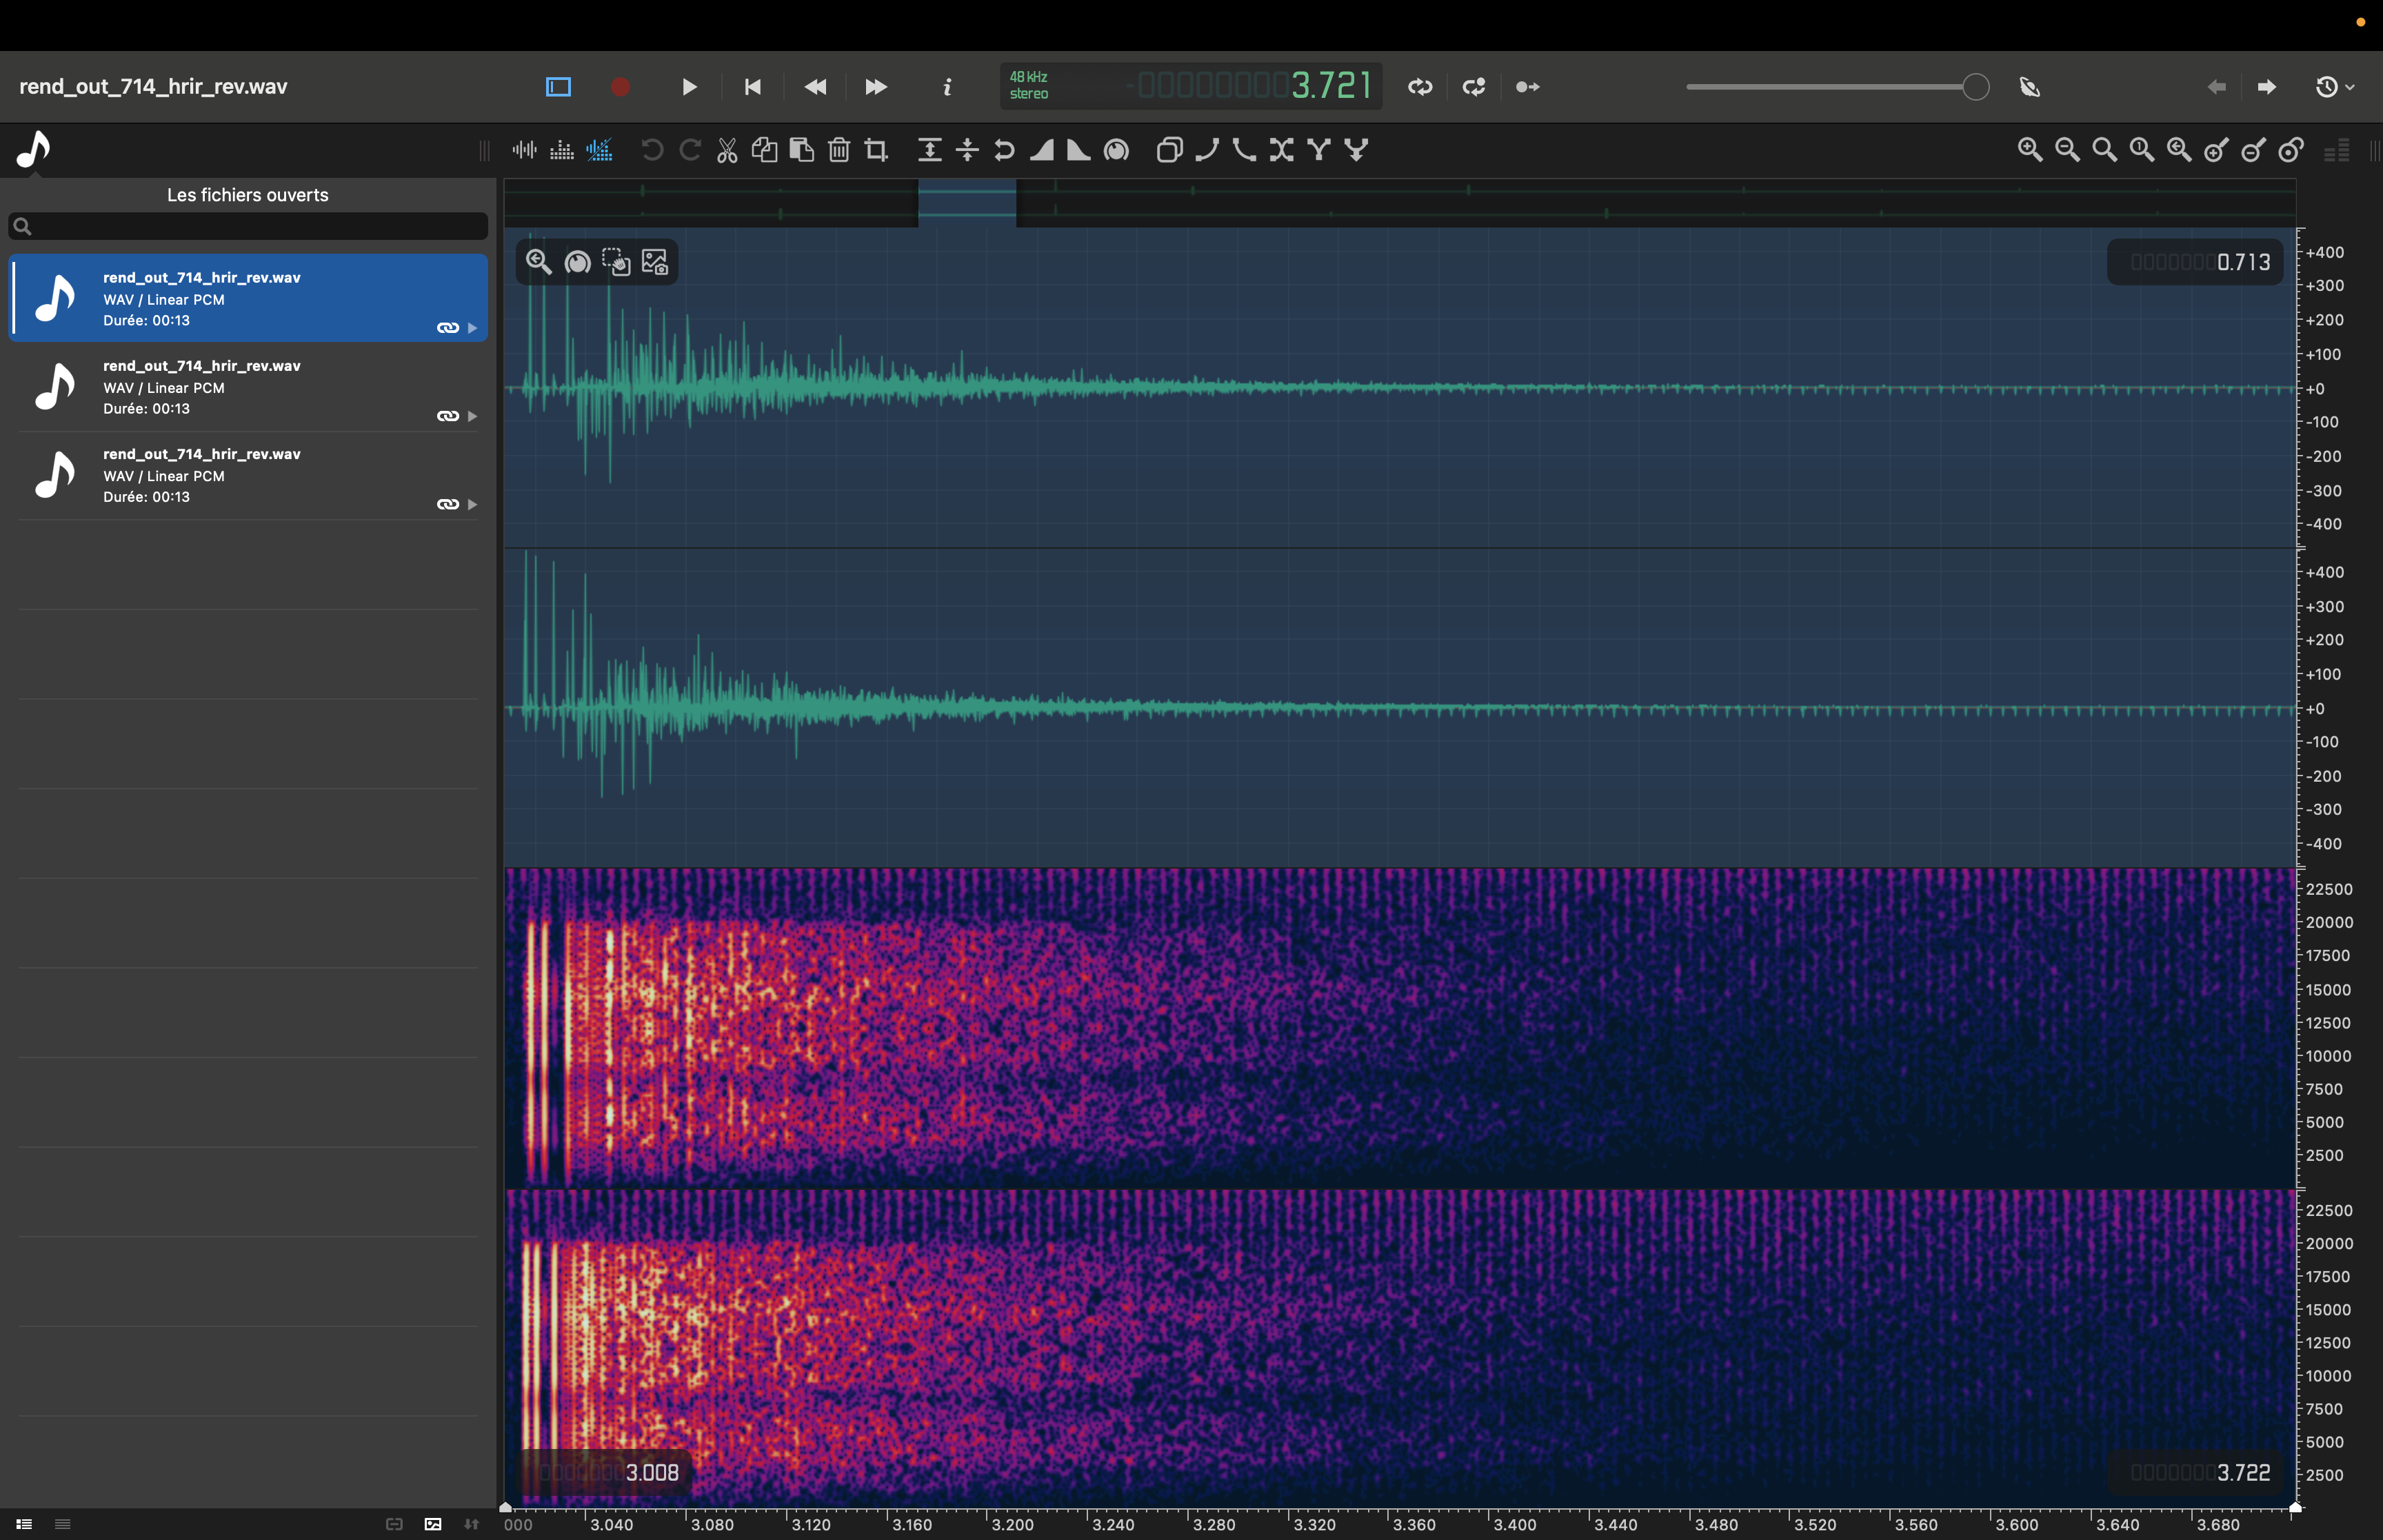Click the crossfade X-shaped icon
This screenshot has height=1540, width=2383.
click(x=1281, y=151)
